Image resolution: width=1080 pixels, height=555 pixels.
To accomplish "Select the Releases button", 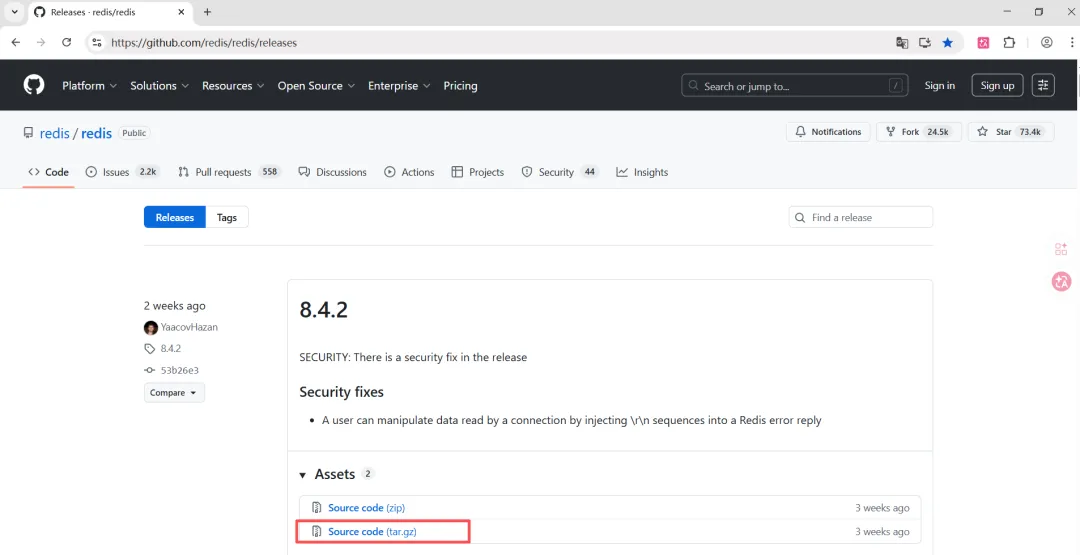I will pos(174,217).
